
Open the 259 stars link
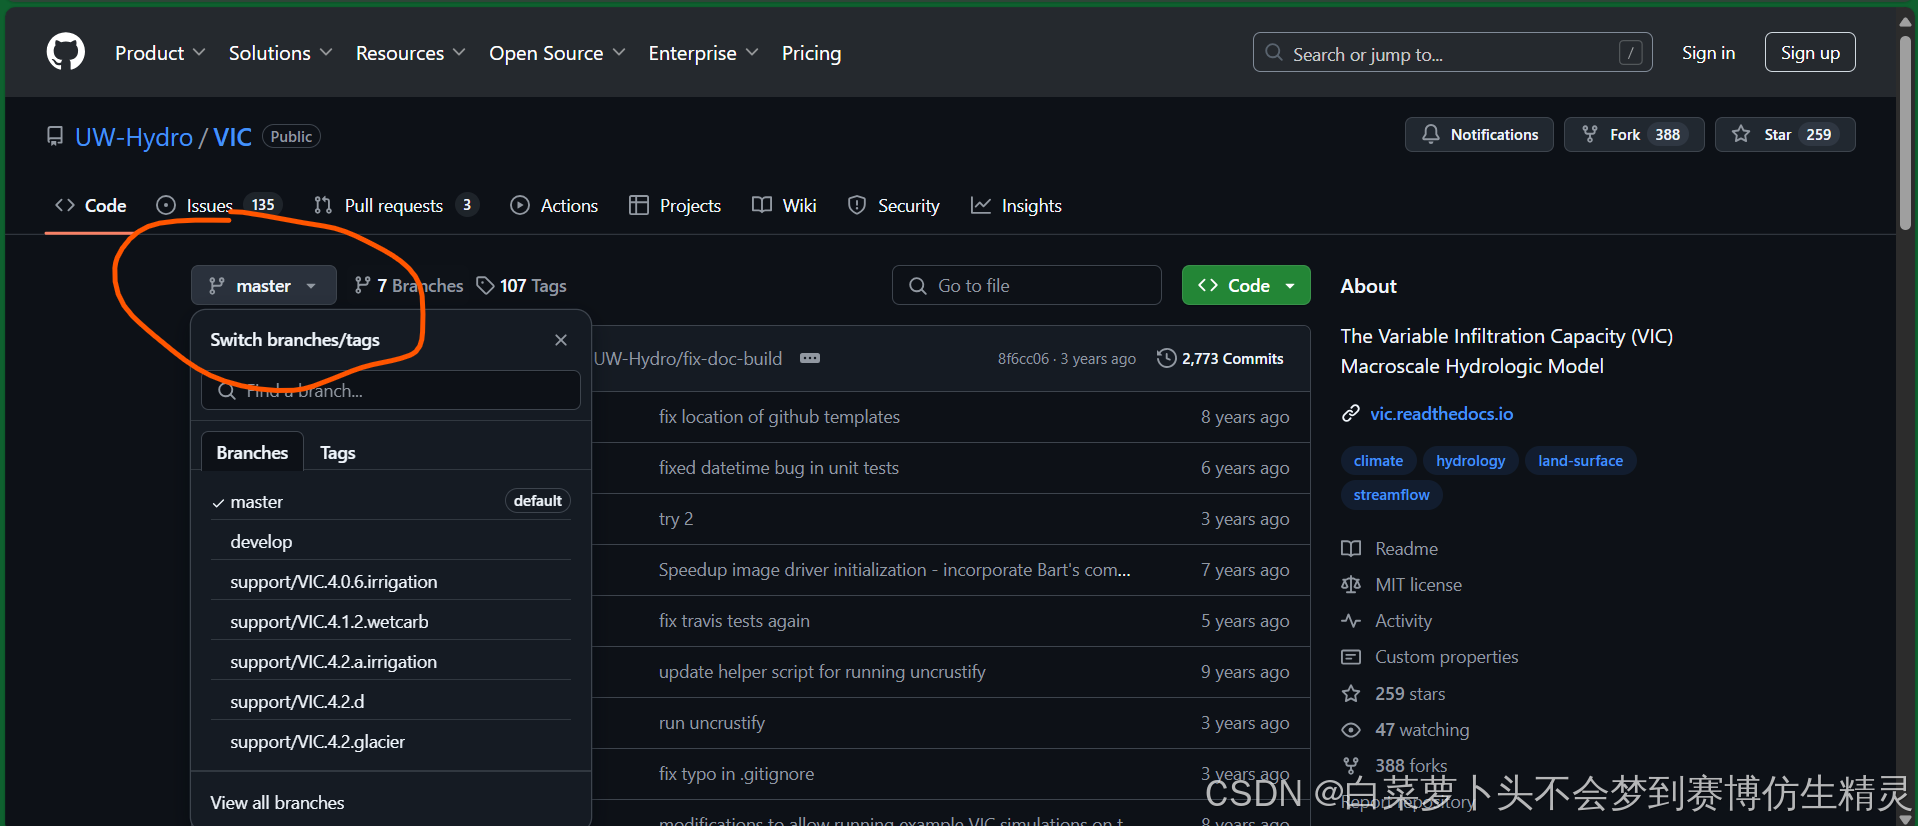(1393, 694)
